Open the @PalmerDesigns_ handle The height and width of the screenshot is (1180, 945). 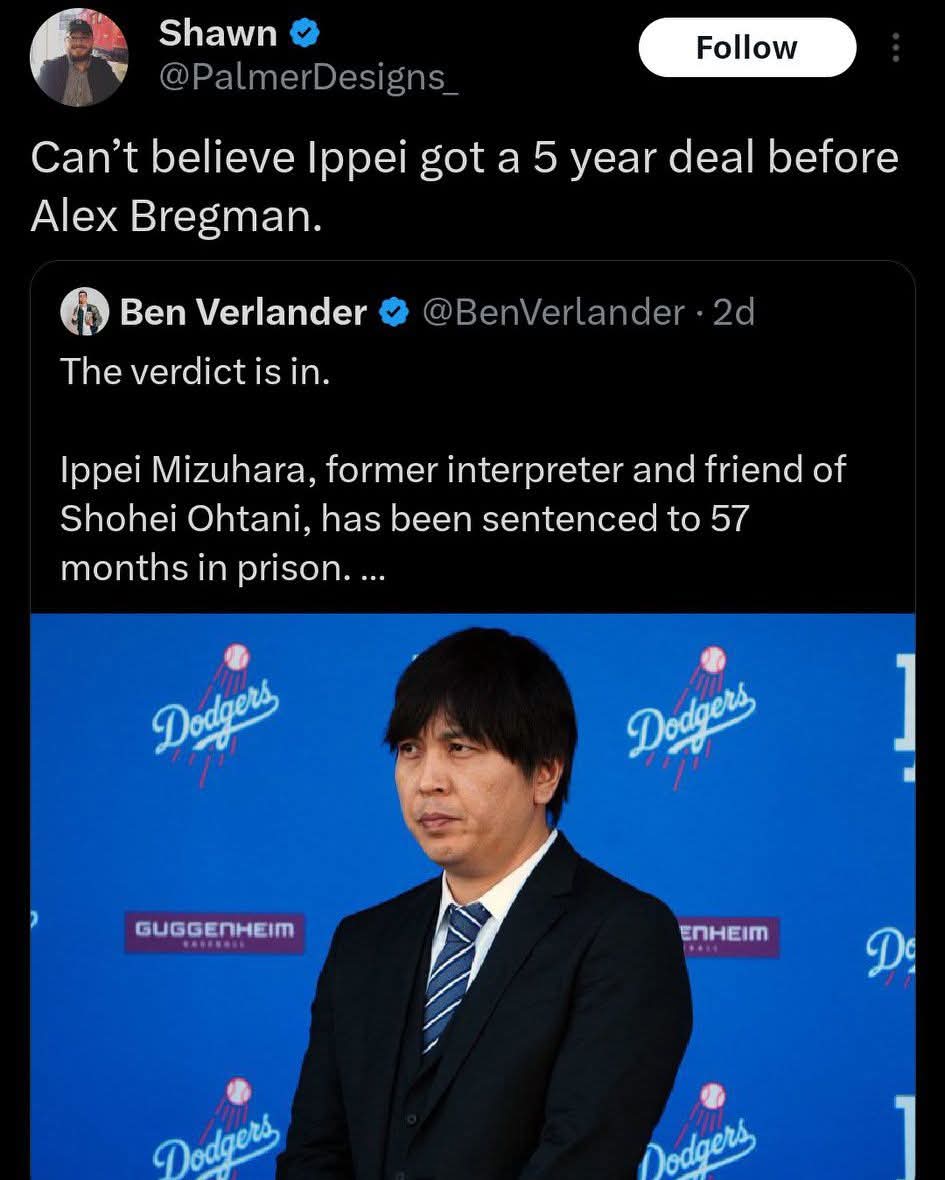309,77
